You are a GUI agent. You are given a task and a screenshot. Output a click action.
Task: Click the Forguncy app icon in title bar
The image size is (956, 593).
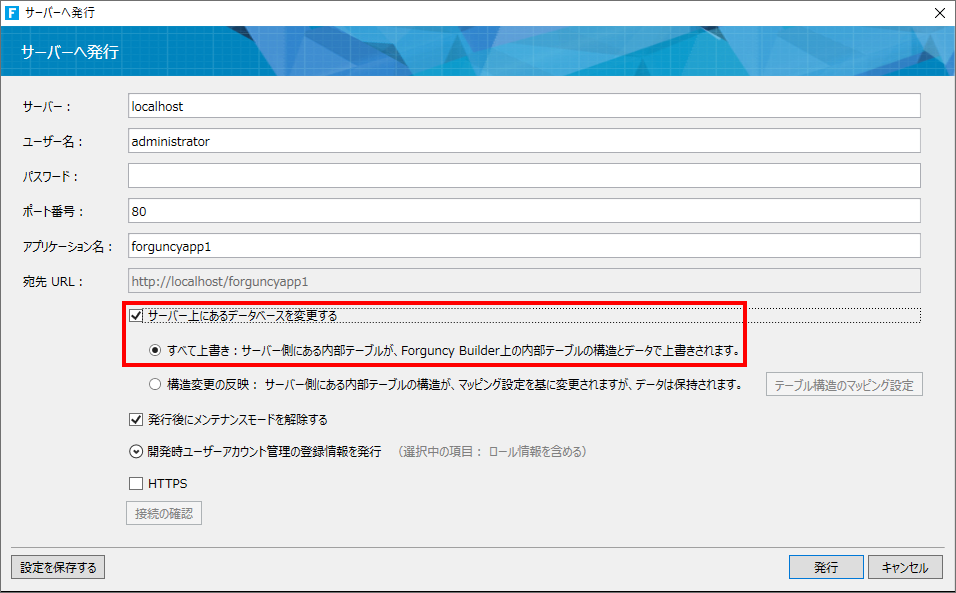pyautogui.click(x=12, y=13)
